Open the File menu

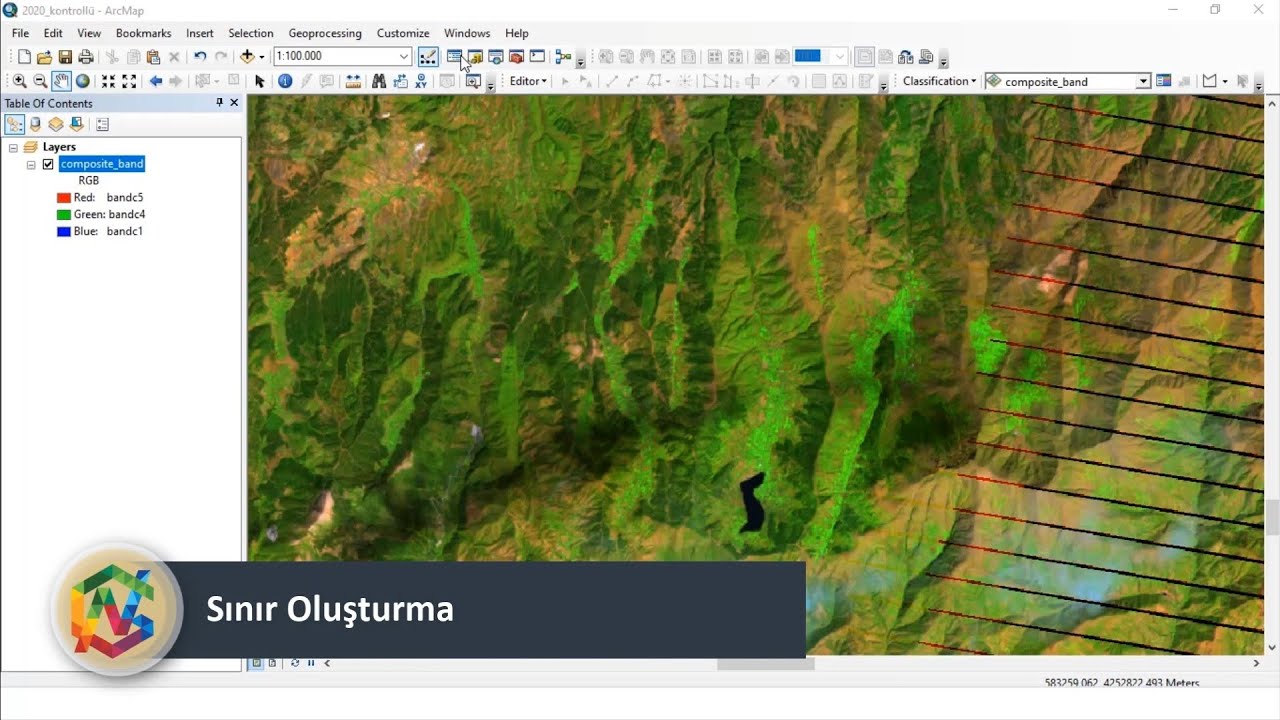click(x=20, y=33)
